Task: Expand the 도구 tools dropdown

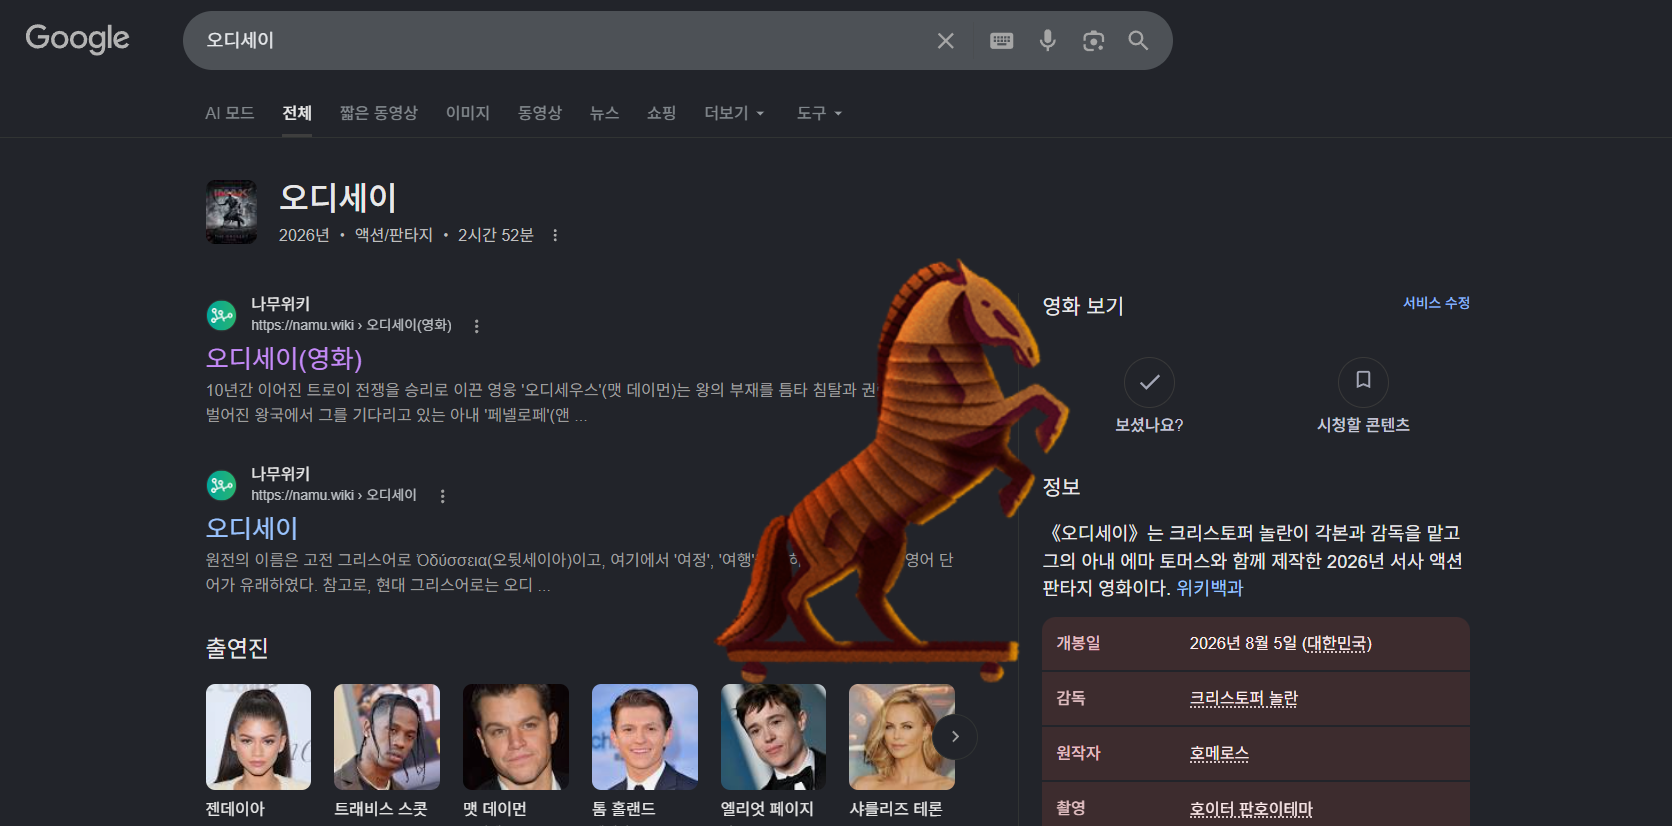Action: 819,113
